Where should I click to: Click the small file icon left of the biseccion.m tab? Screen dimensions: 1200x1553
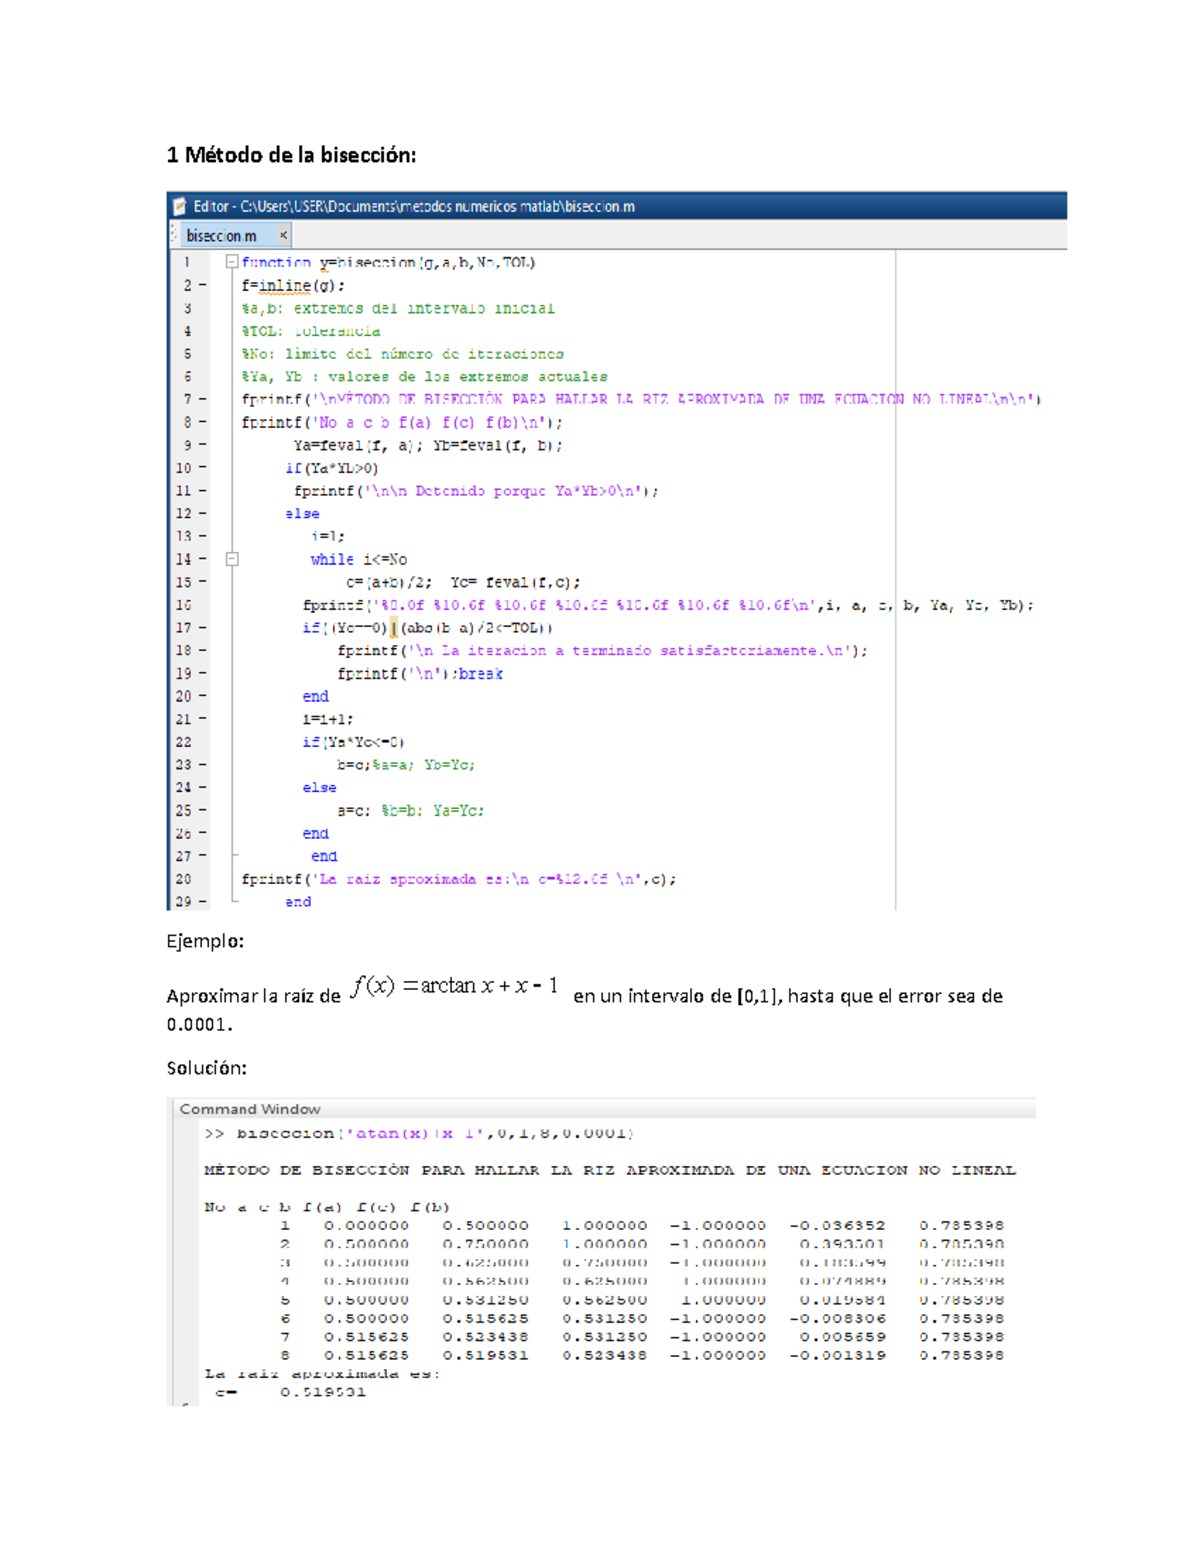coord(175,235)
